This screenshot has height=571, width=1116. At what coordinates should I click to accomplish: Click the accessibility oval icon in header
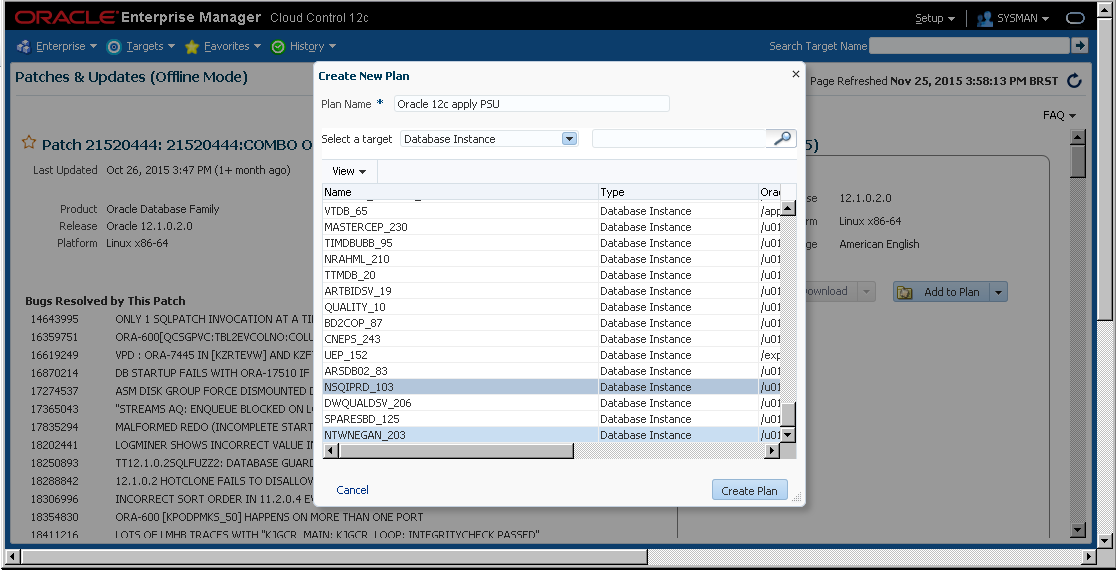pos(1075,19)
